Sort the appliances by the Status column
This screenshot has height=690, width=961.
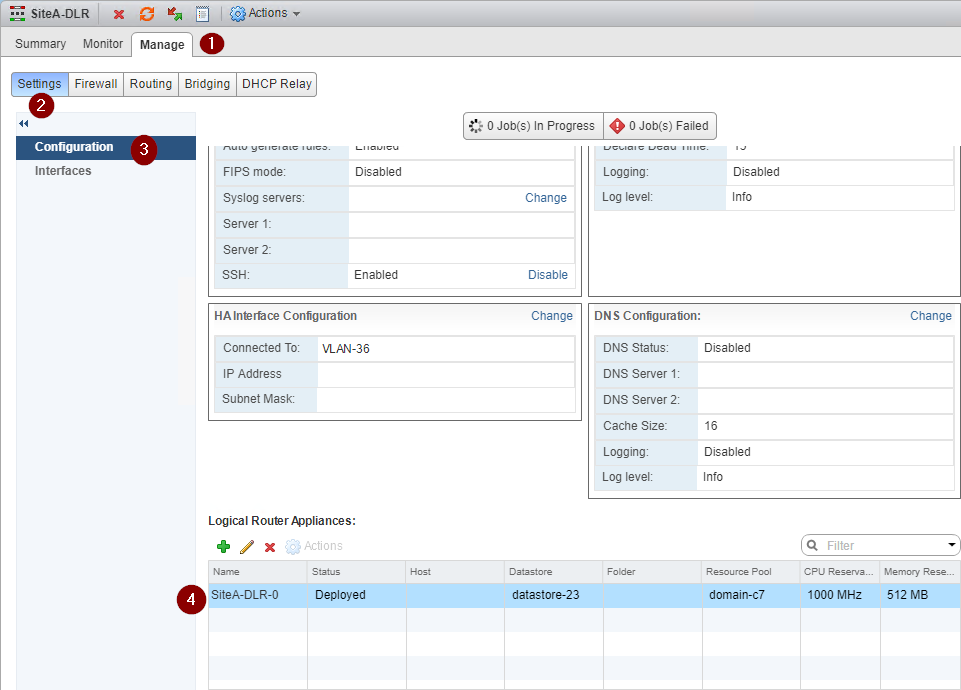tap(357, 572)
